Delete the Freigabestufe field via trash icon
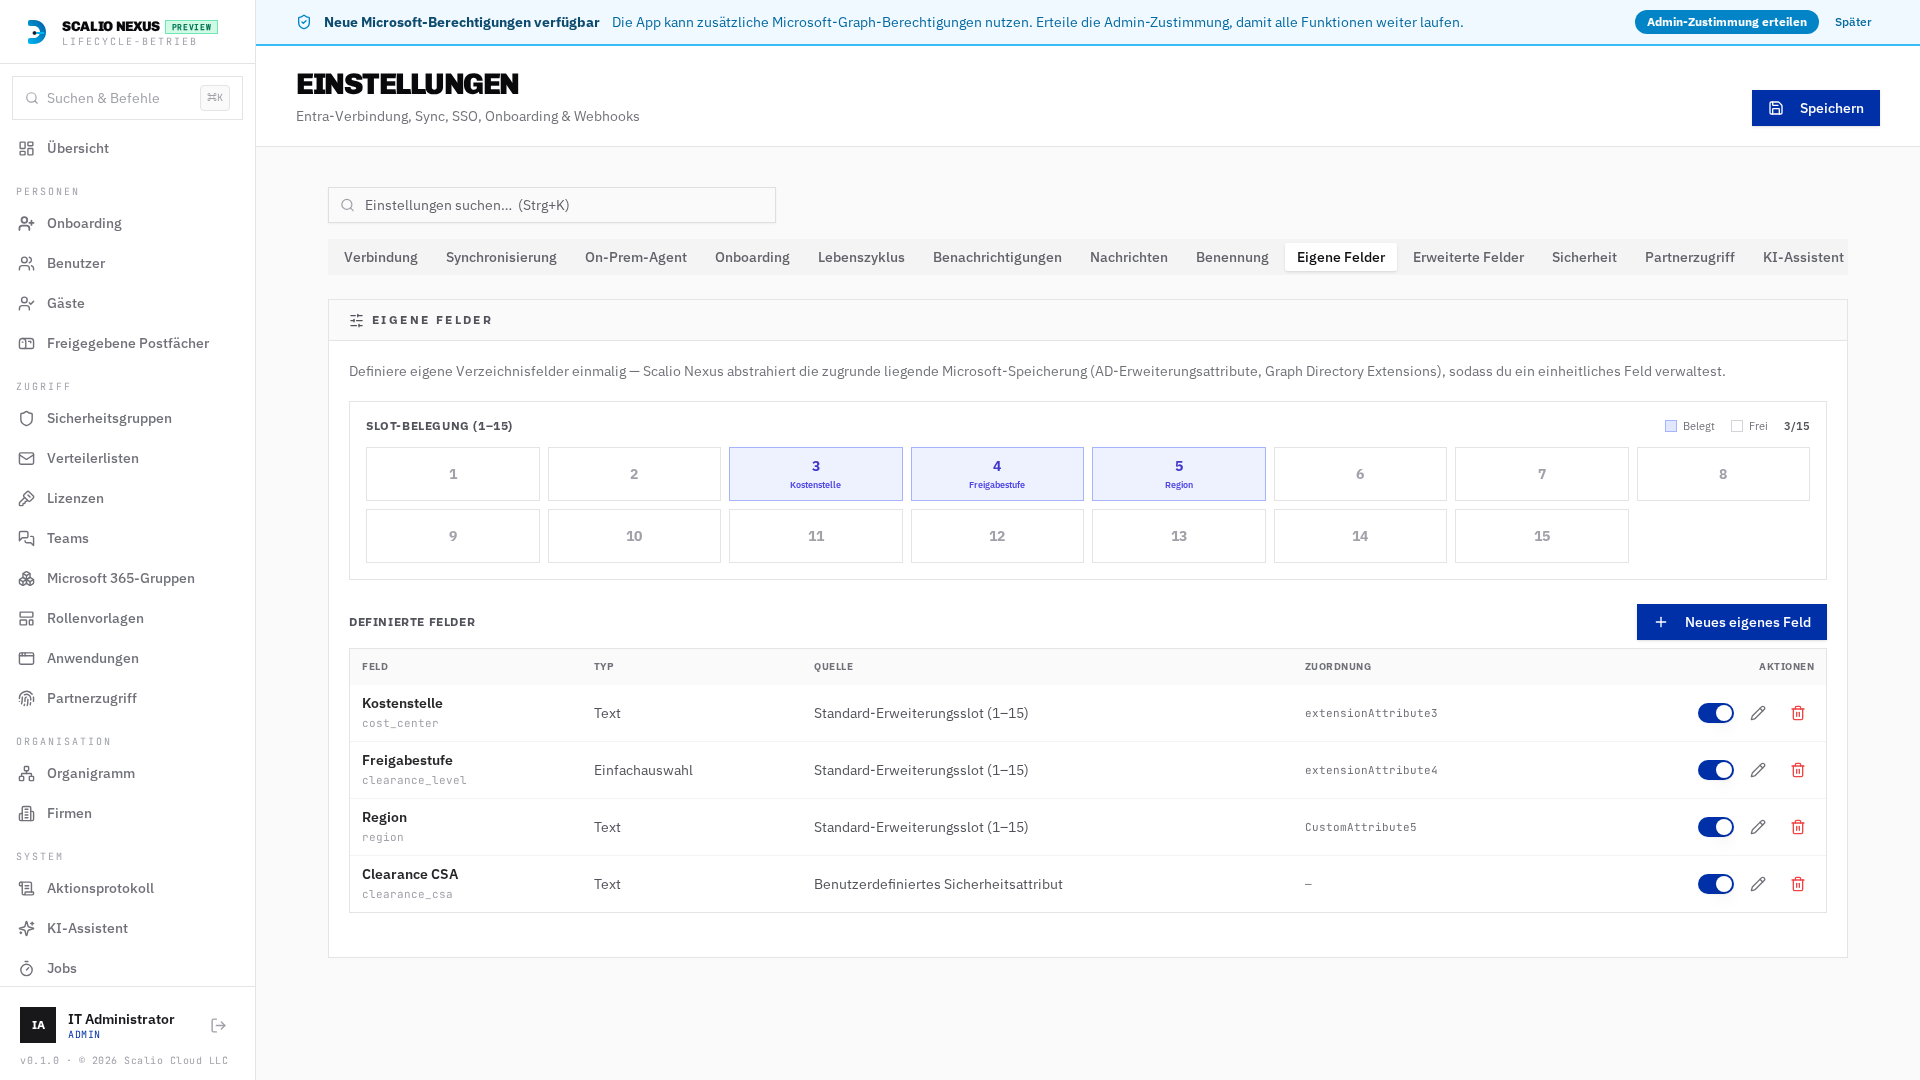This screenshot has height=1080, width=1920. [1798, 770]
